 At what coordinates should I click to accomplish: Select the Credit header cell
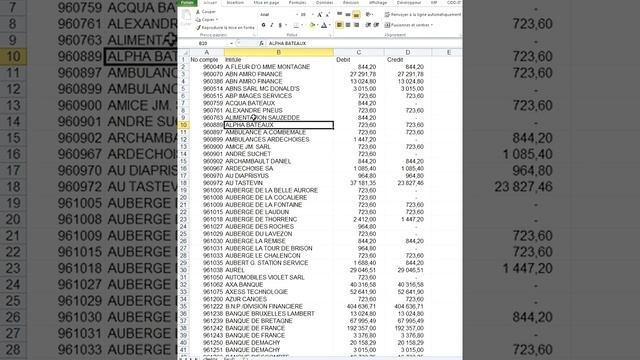[x=408, y=60]
